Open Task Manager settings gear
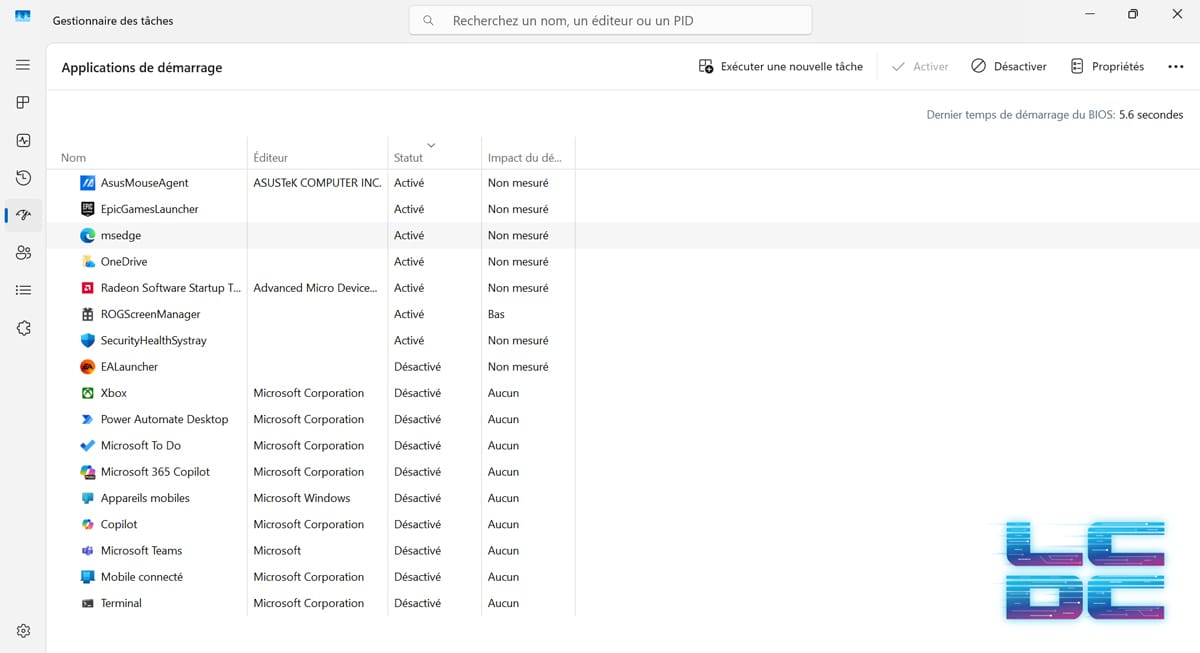The width and height of the screenshot is (1200, 653). tap(23, 631)
